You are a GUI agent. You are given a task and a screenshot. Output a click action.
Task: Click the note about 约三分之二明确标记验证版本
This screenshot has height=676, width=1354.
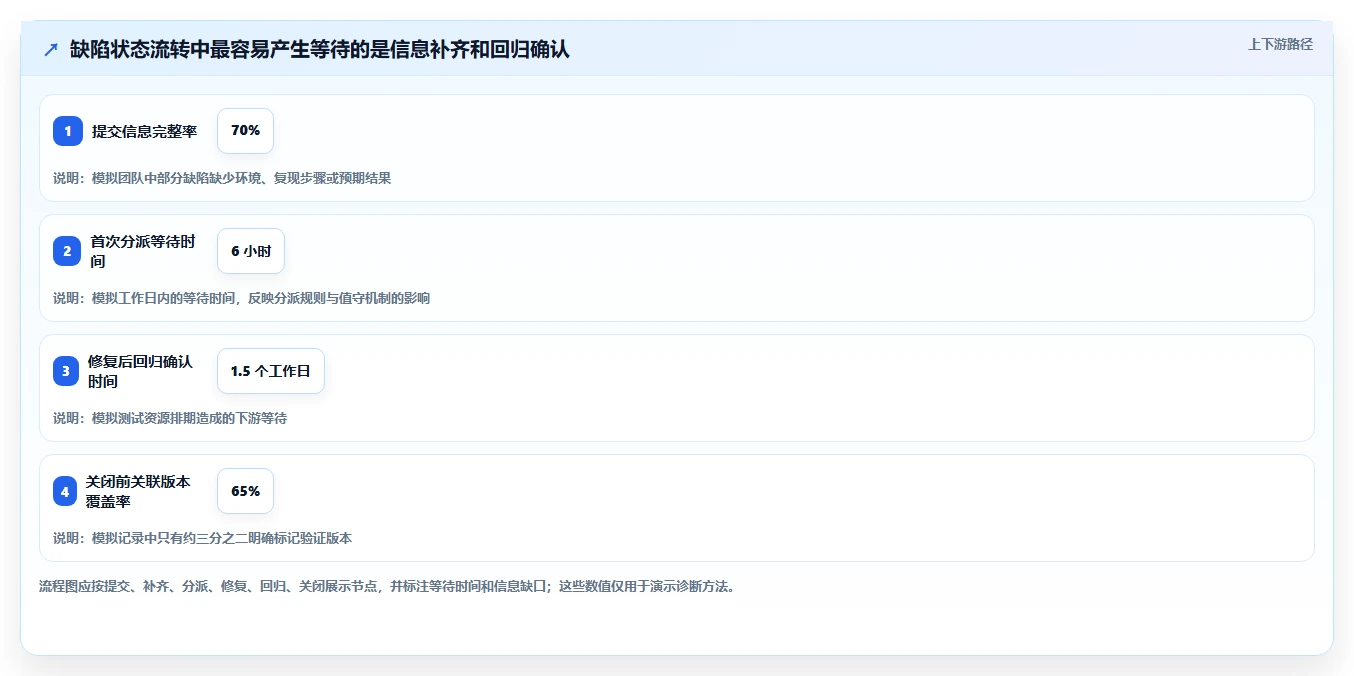pyautogui.click(x=202, y=538)
